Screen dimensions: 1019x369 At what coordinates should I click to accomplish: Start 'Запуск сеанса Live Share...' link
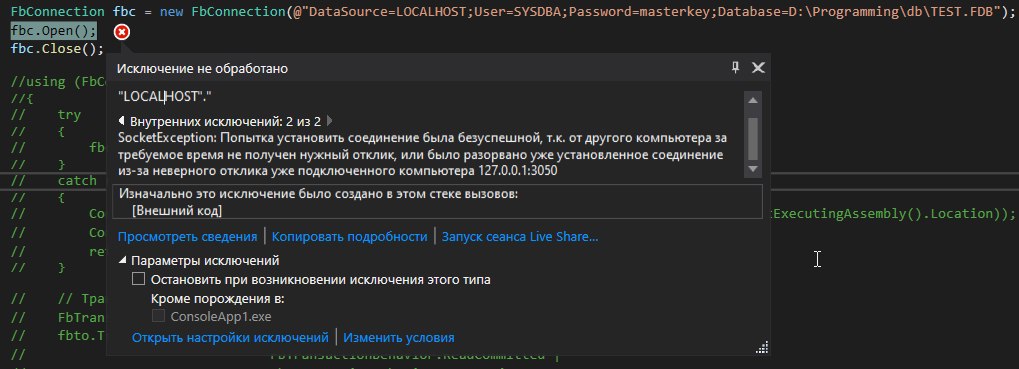click(520, 237)
